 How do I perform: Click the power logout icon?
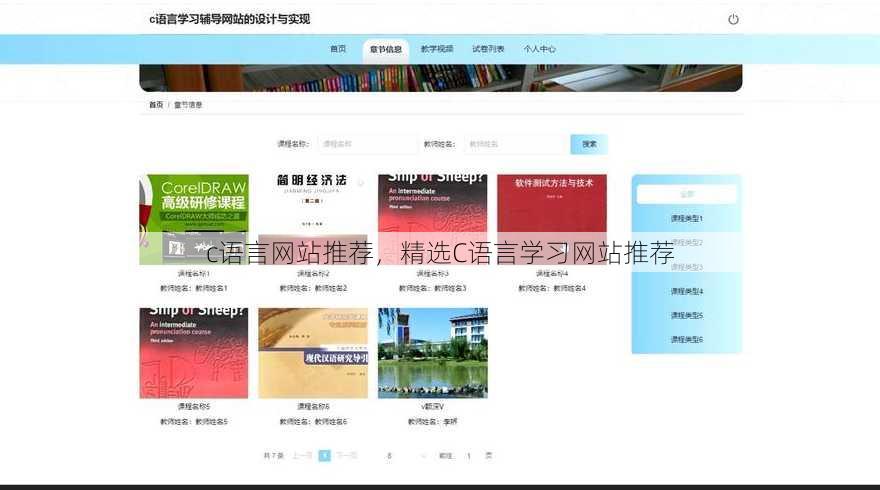tap(733, 19)
